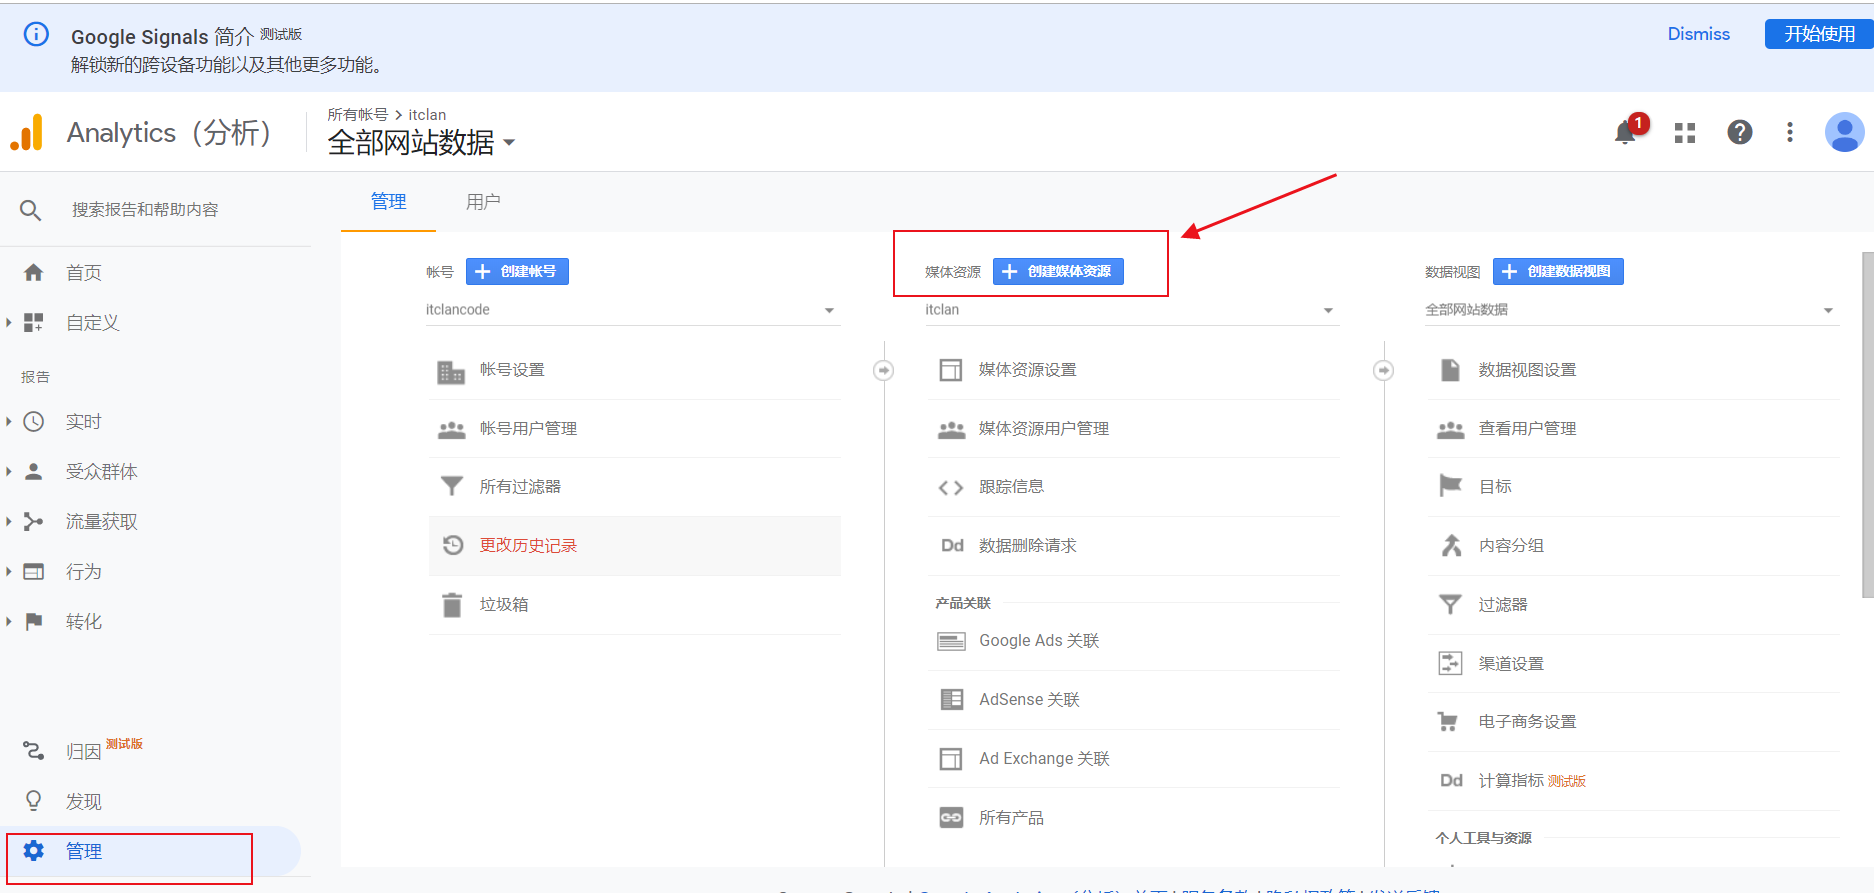Open 更改历史记录 in account column
Viewport: 1874px width, 893px height.
coord(635,546)
